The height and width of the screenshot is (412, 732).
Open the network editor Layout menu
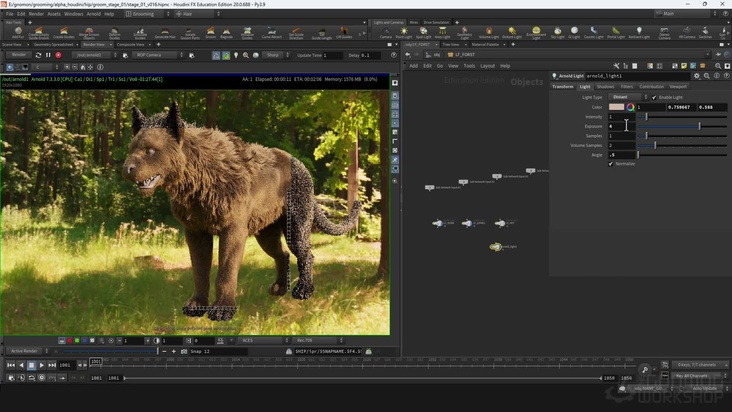(487, 66)
